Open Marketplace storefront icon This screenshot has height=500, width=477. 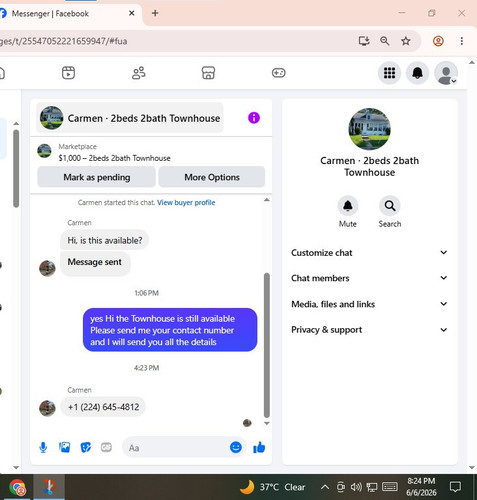point(208,73)
